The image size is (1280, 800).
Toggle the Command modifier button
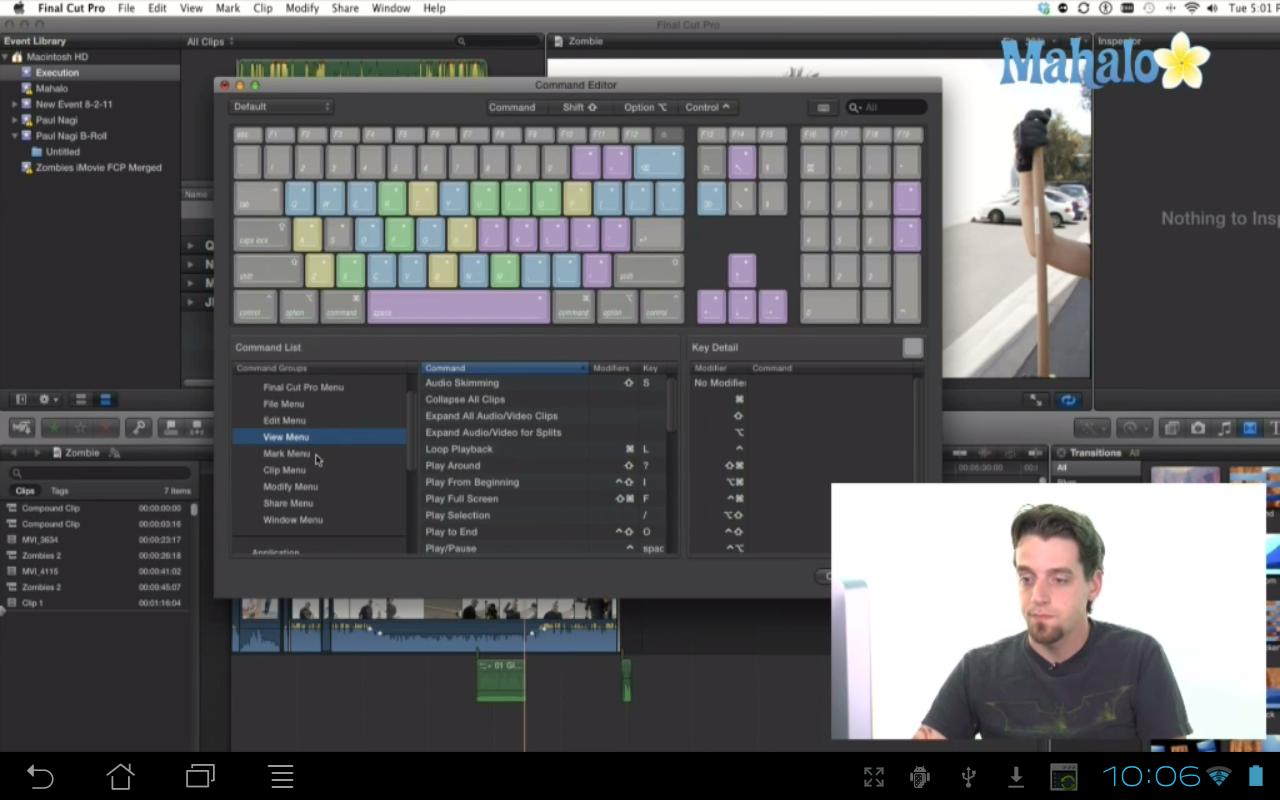coord(512,107)
